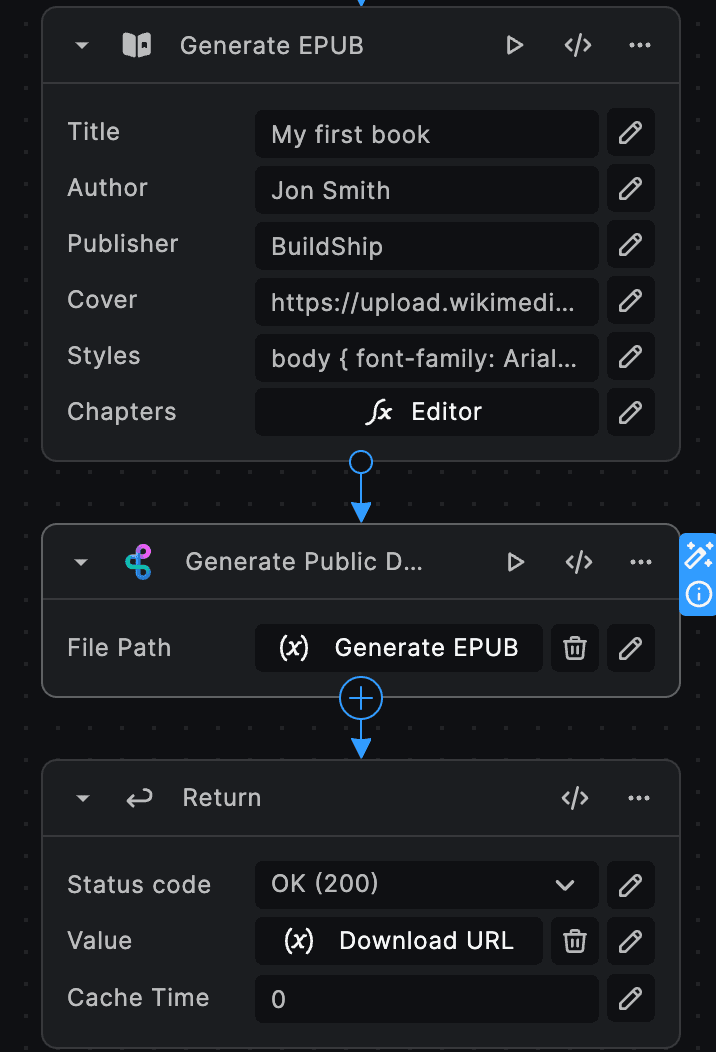Image resolution: width=716 pixels, height=1052 pixels.
Task: Play the Generate Public Download node
Action: click(515, 562)
